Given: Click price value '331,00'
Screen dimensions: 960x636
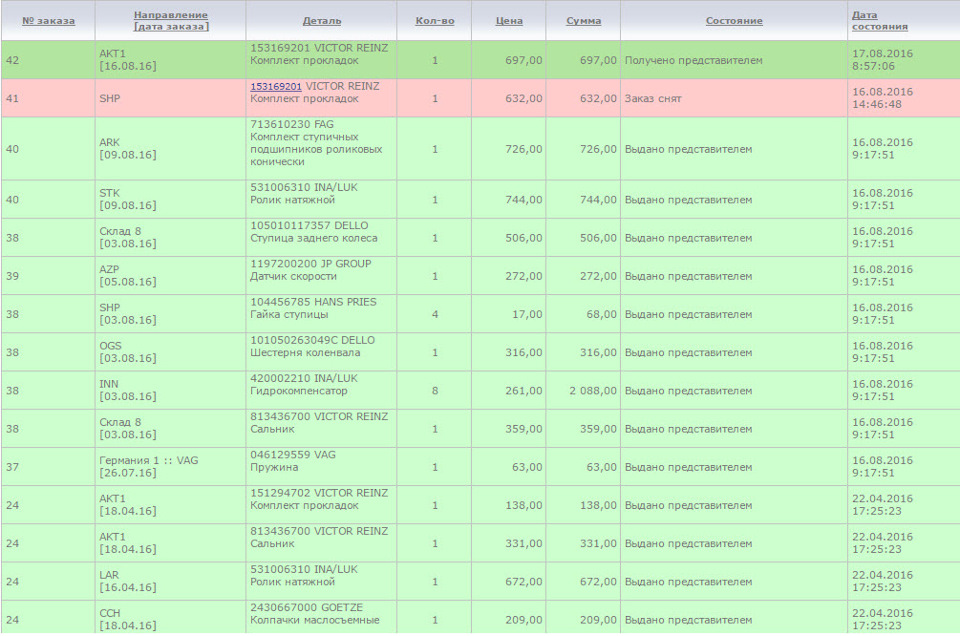Looking at the screenshot, I should coord(523,544).
